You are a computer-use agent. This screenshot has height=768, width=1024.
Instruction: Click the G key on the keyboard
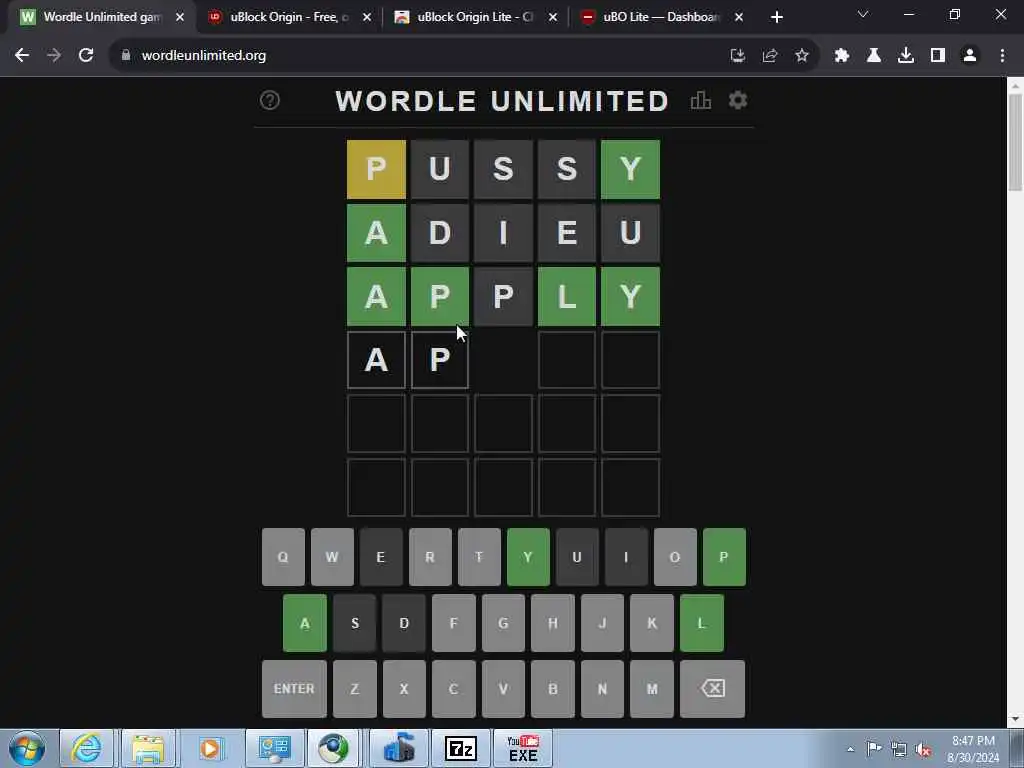(x=504, y=623)
